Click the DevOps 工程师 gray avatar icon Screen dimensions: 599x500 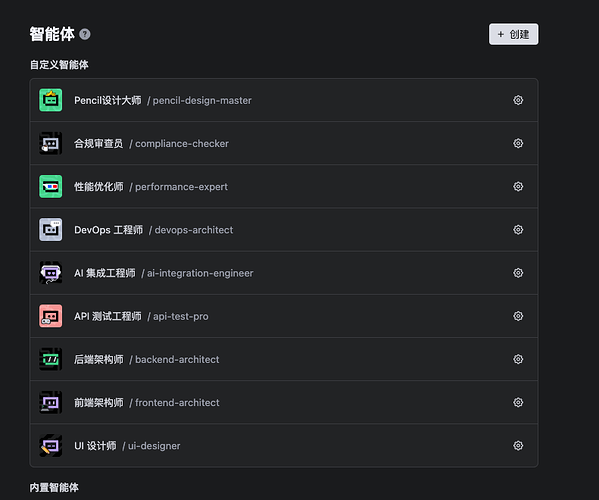pyautogui.click(x=50, y=230)
